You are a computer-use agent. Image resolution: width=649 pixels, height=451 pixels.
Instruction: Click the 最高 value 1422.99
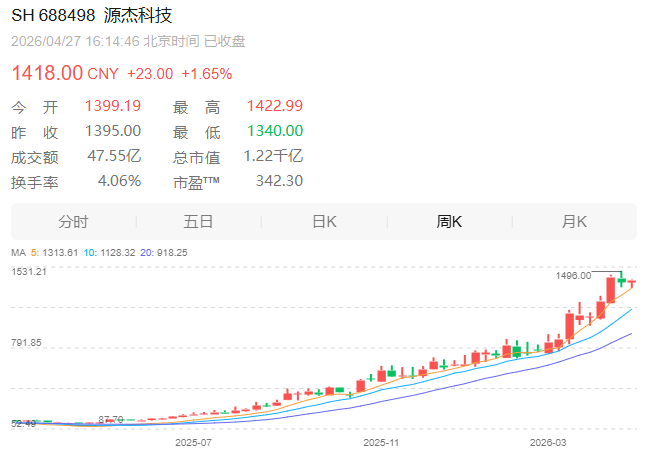click(x=275, y=106)
